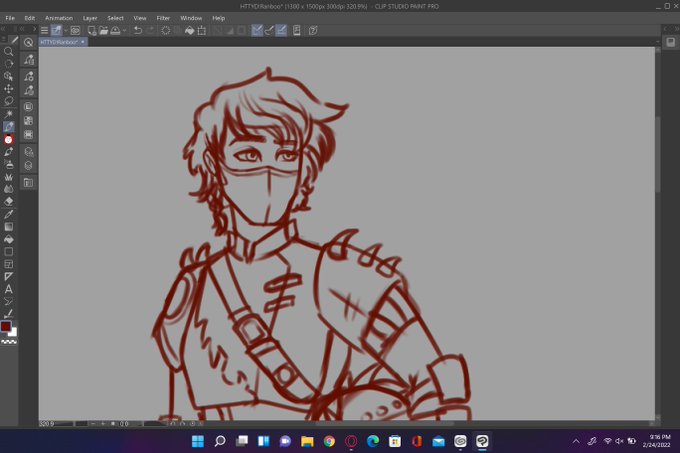Select the Balloon tool

click(x=8, y=302)
